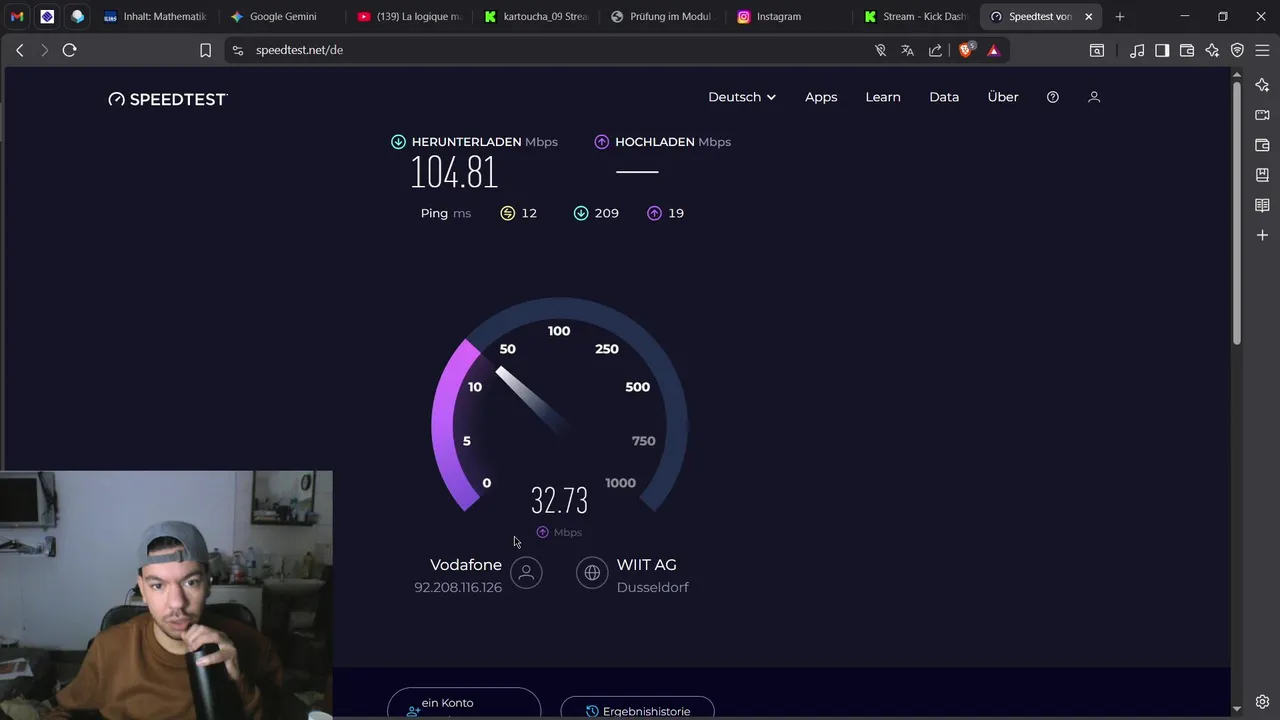Open reading list icon in right sidebar
Image resolution: width=1280 pixels, height=720 pixels.
click(1262, 205)
